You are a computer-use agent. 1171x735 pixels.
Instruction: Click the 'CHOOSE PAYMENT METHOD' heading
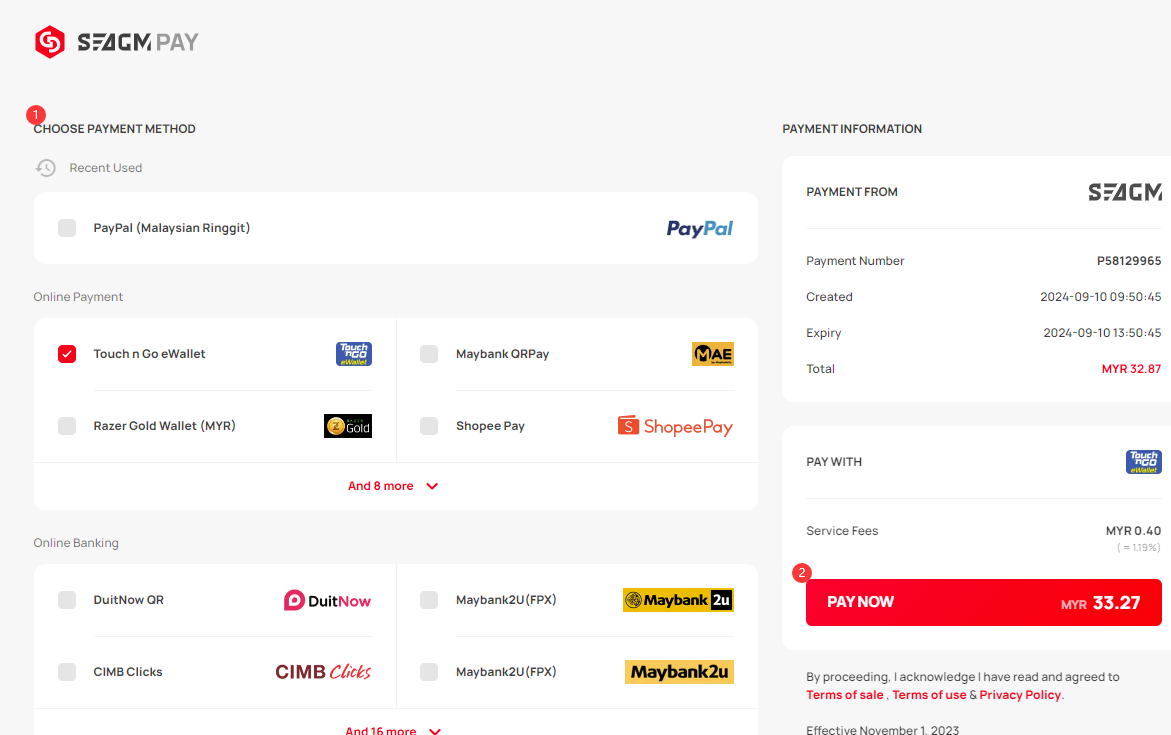coord(115,129)
